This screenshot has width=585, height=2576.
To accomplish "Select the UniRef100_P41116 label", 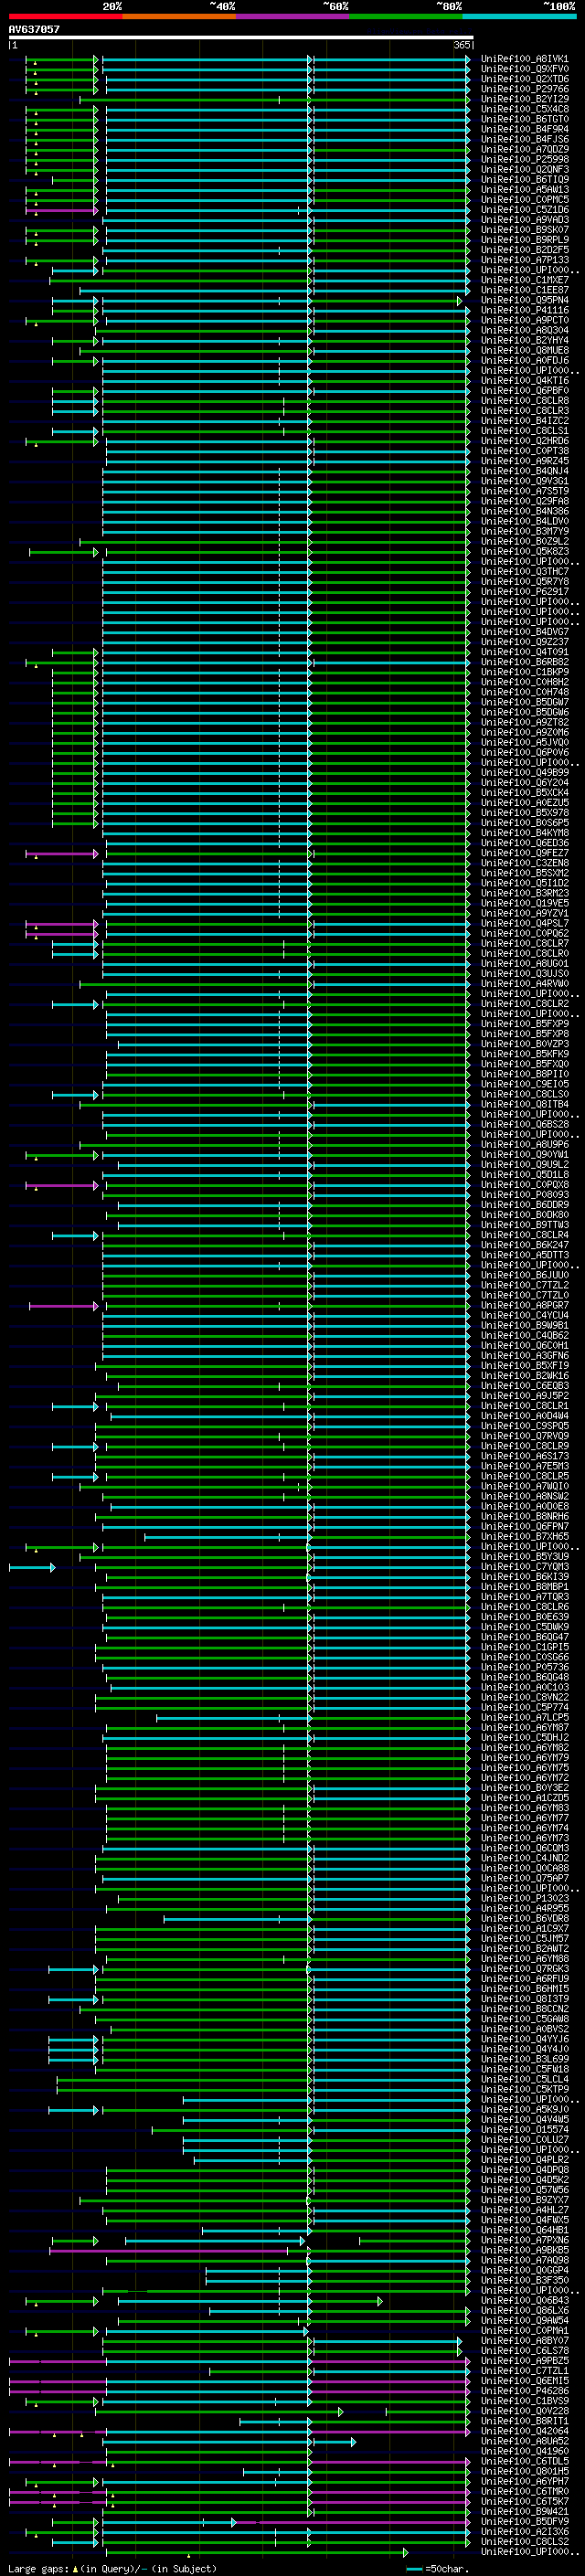I will pos(525,310).
